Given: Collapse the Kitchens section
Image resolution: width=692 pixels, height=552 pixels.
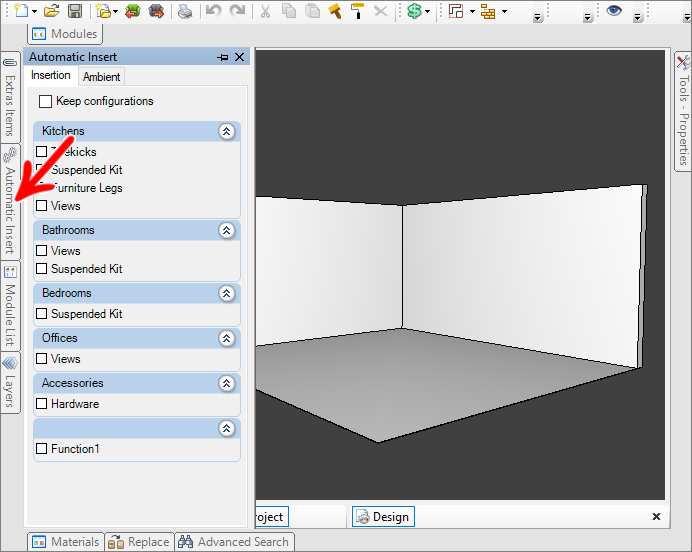Looking at the screenshot, I should 226,131.
